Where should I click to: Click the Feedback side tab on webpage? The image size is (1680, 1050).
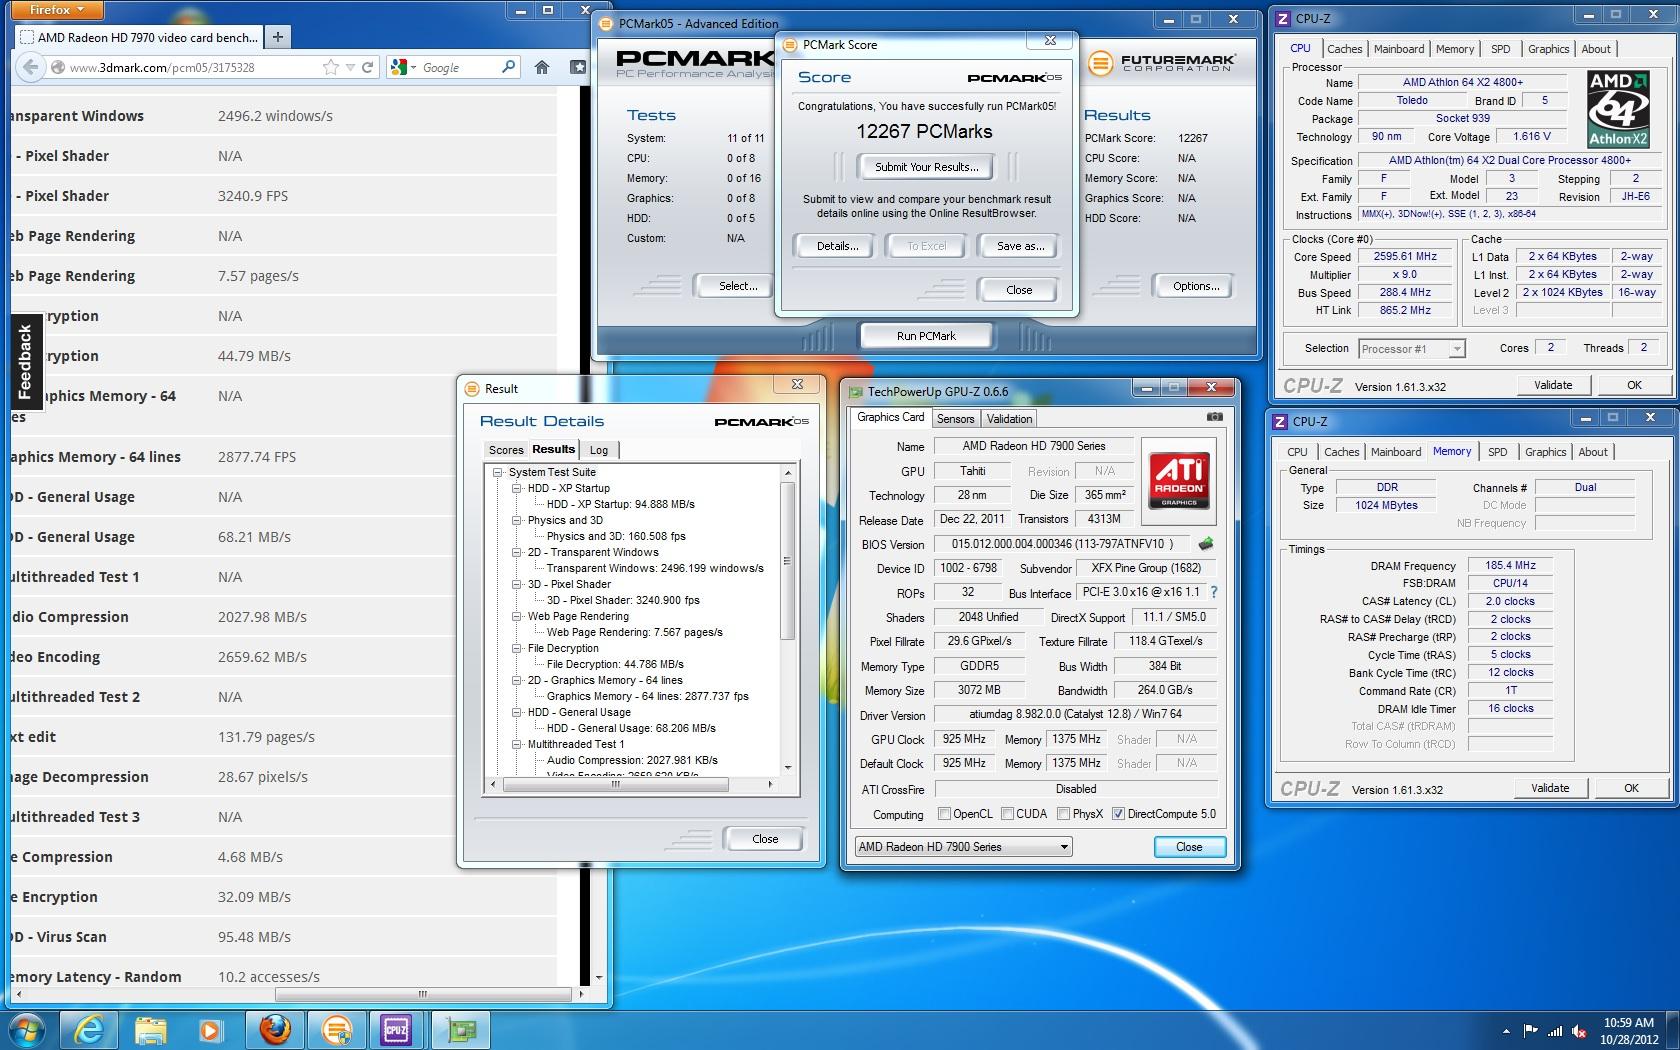26,362
